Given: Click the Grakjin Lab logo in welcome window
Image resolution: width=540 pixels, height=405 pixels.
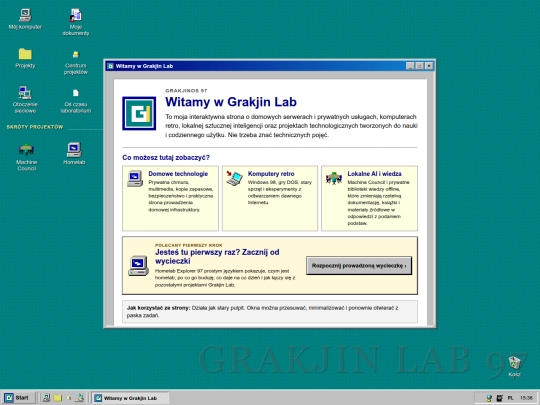Looking at the screenshot, I should point(139,113).
